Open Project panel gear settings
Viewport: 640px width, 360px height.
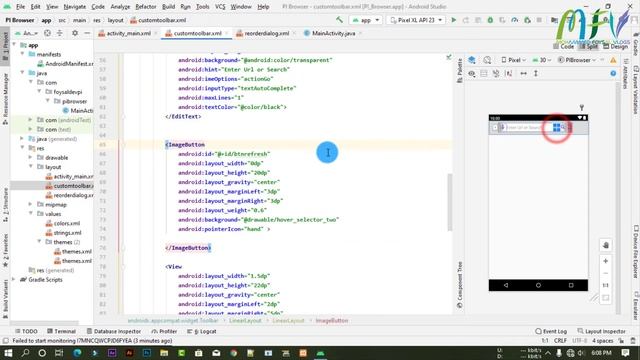click(x=75, y=33)
